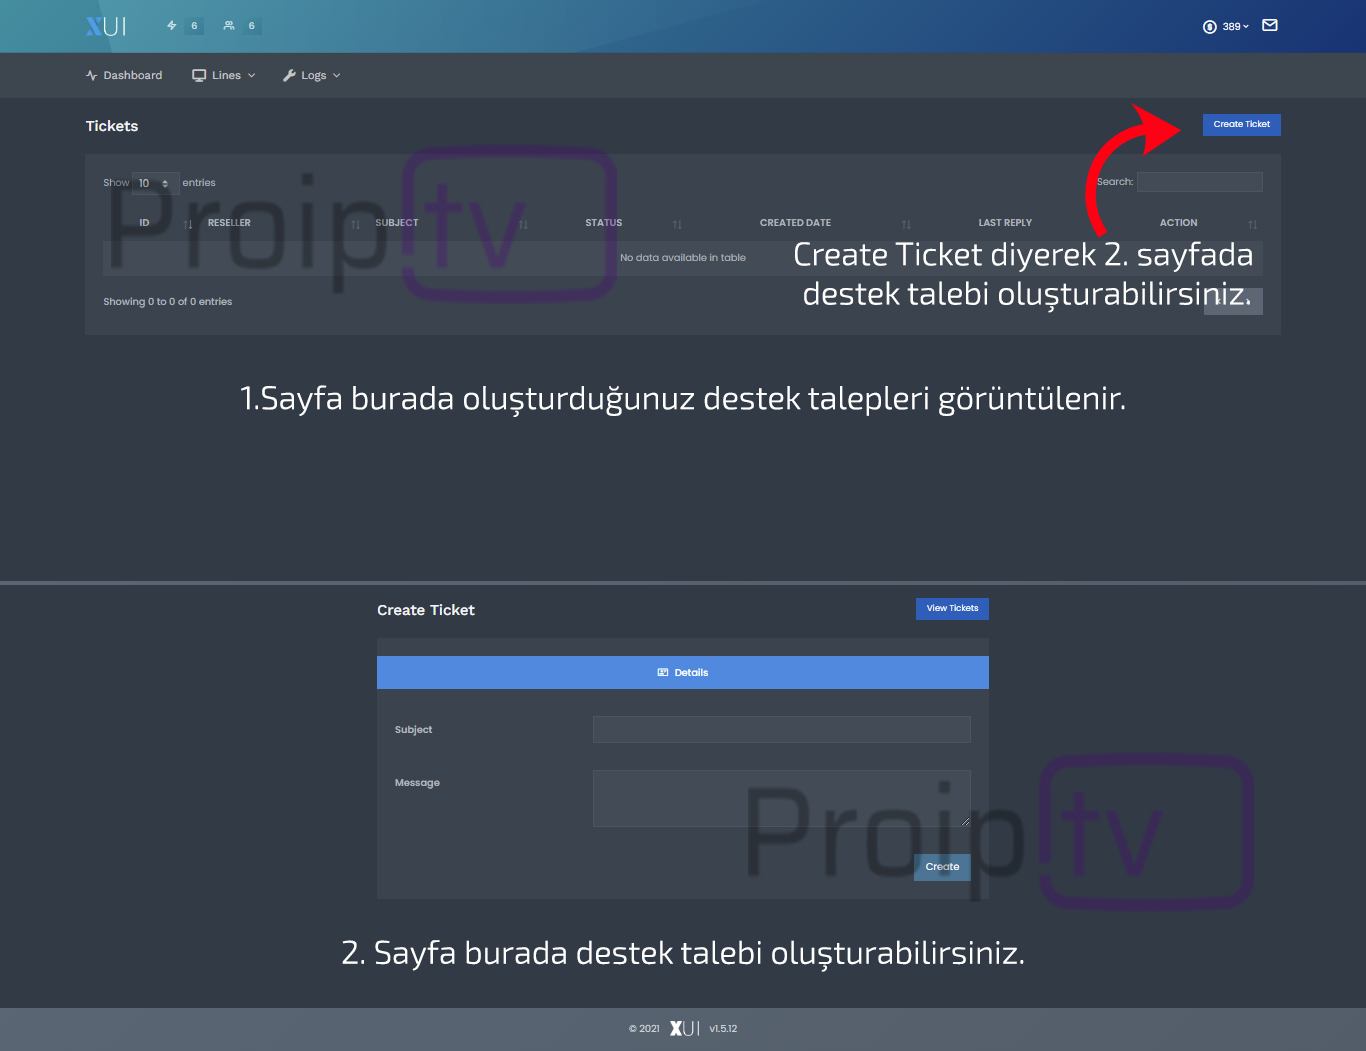Click the tickets Search input field

tap(1199, 182)
